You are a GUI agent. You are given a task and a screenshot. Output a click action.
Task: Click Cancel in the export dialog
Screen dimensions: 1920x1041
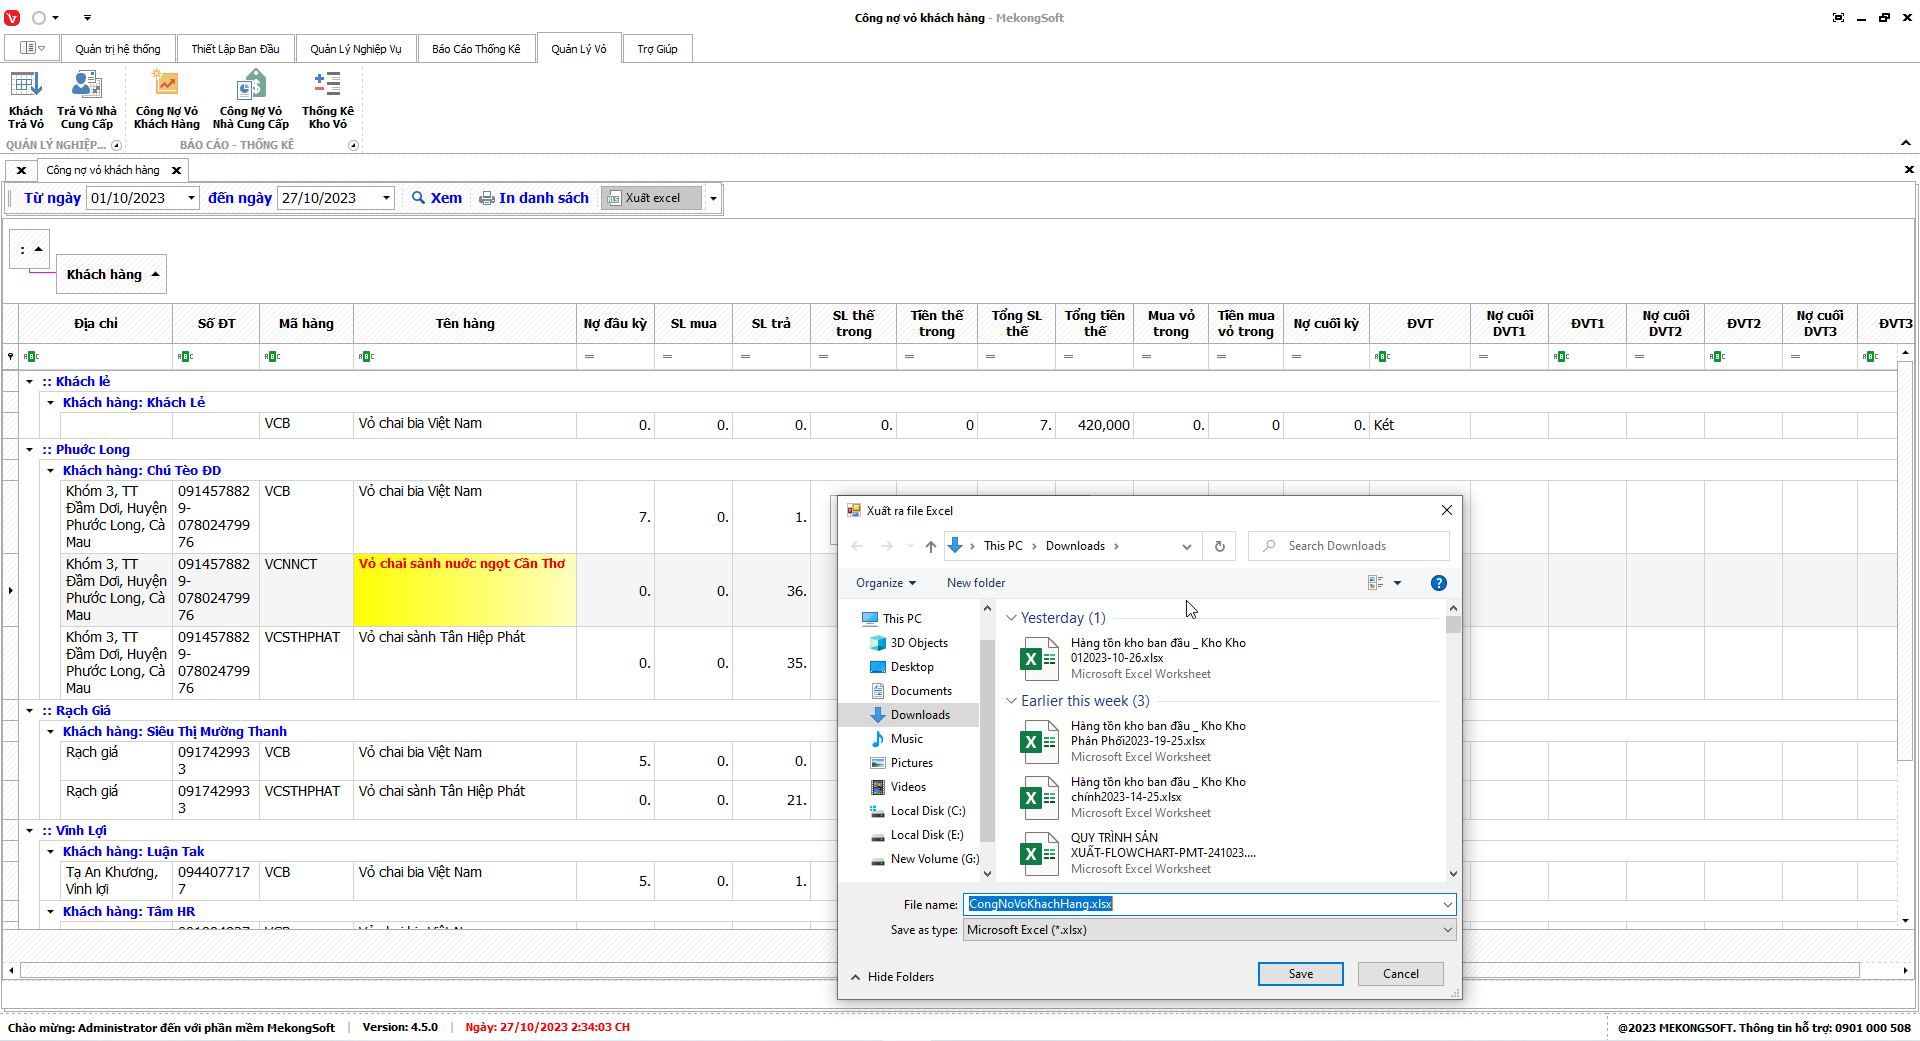1400,974
